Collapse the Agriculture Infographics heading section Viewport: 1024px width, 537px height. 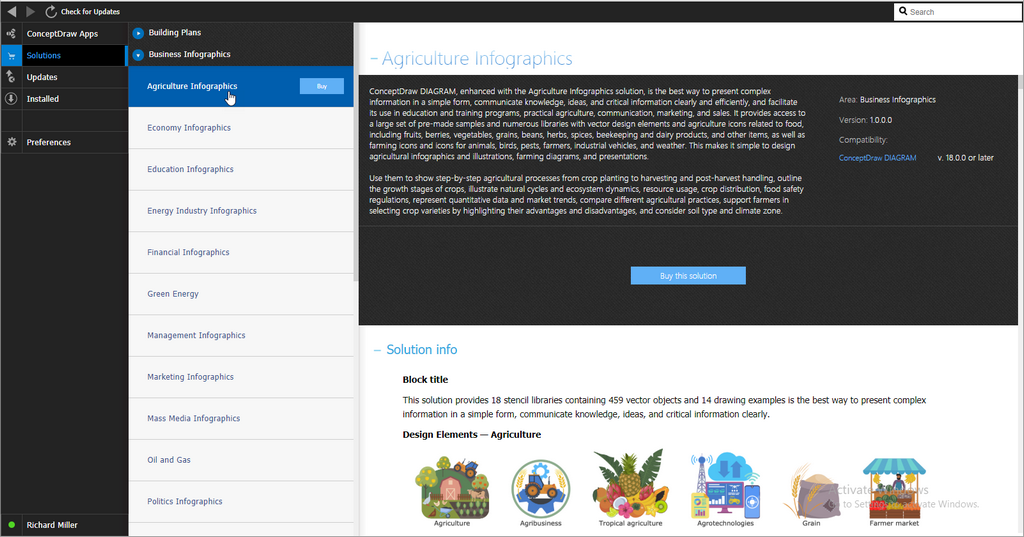[x=374, y=59]
